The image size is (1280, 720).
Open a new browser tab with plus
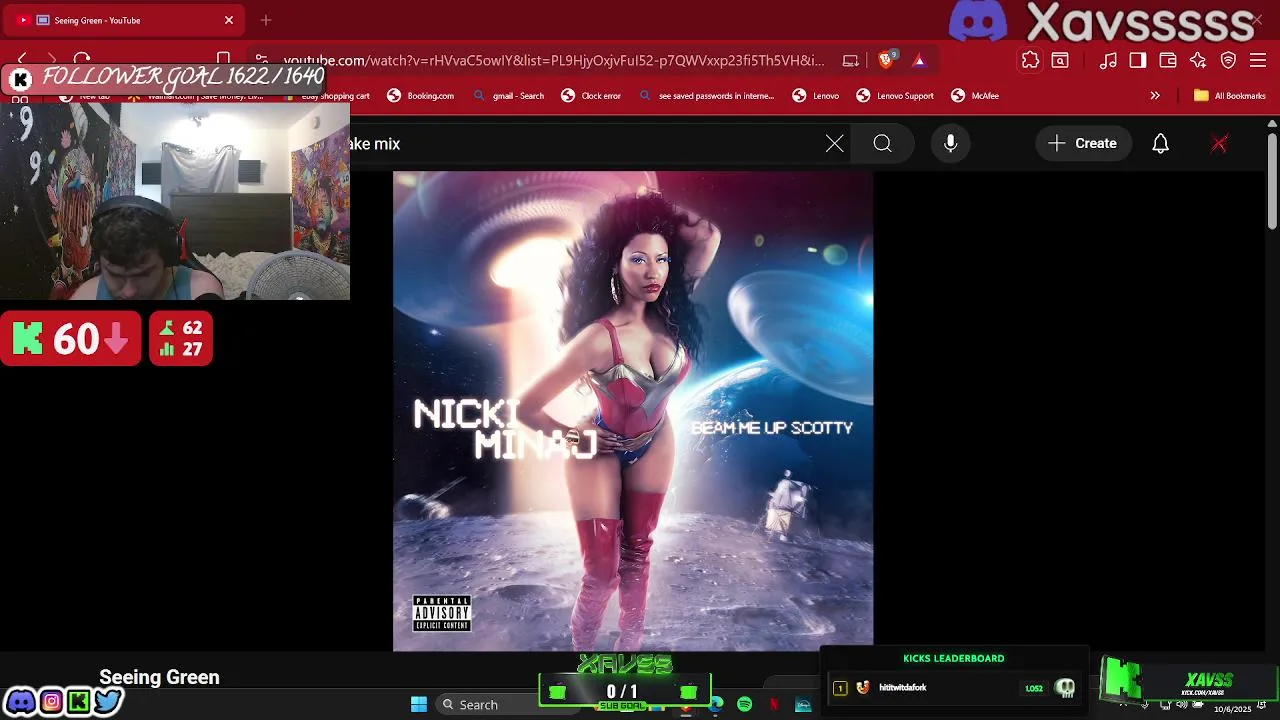tap(266, 20)
